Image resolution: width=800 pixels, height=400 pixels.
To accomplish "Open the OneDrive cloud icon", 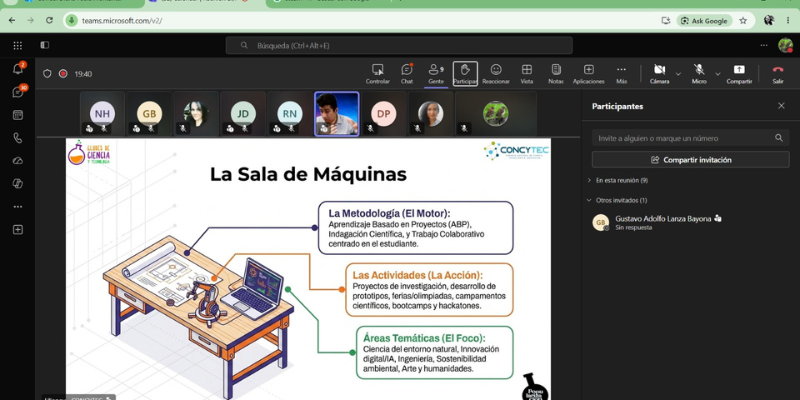I will pos(18,161).
